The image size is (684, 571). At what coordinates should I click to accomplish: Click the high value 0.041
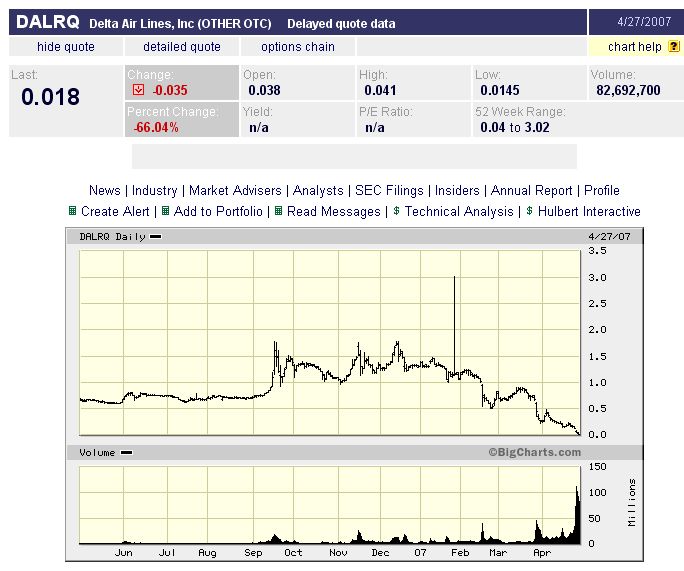(x=380, y=90)
